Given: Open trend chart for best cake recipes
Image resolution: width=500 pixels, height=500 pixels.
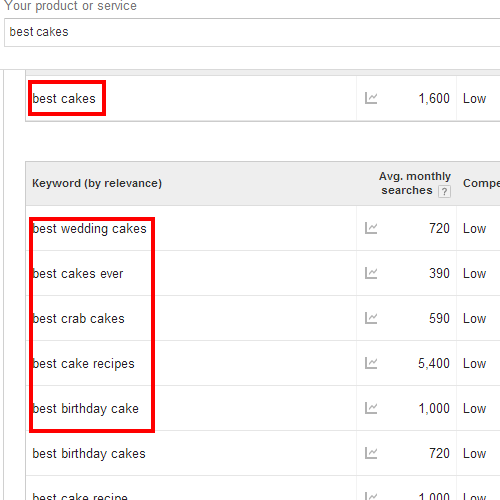Looking at the screenshot, I should tap(371, 363).
